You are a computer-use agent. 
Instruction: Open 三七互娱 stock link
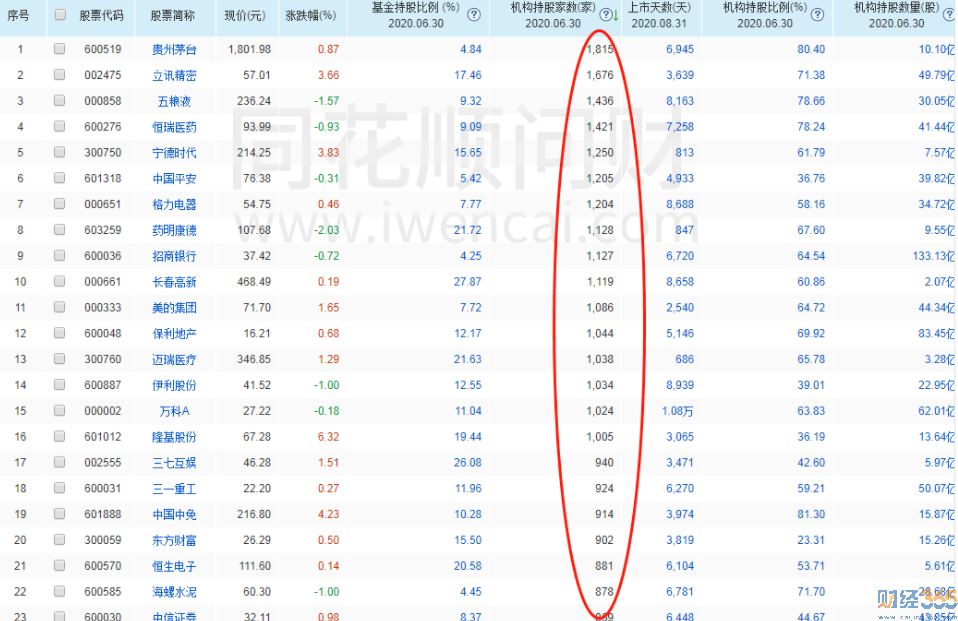[174, 463]
